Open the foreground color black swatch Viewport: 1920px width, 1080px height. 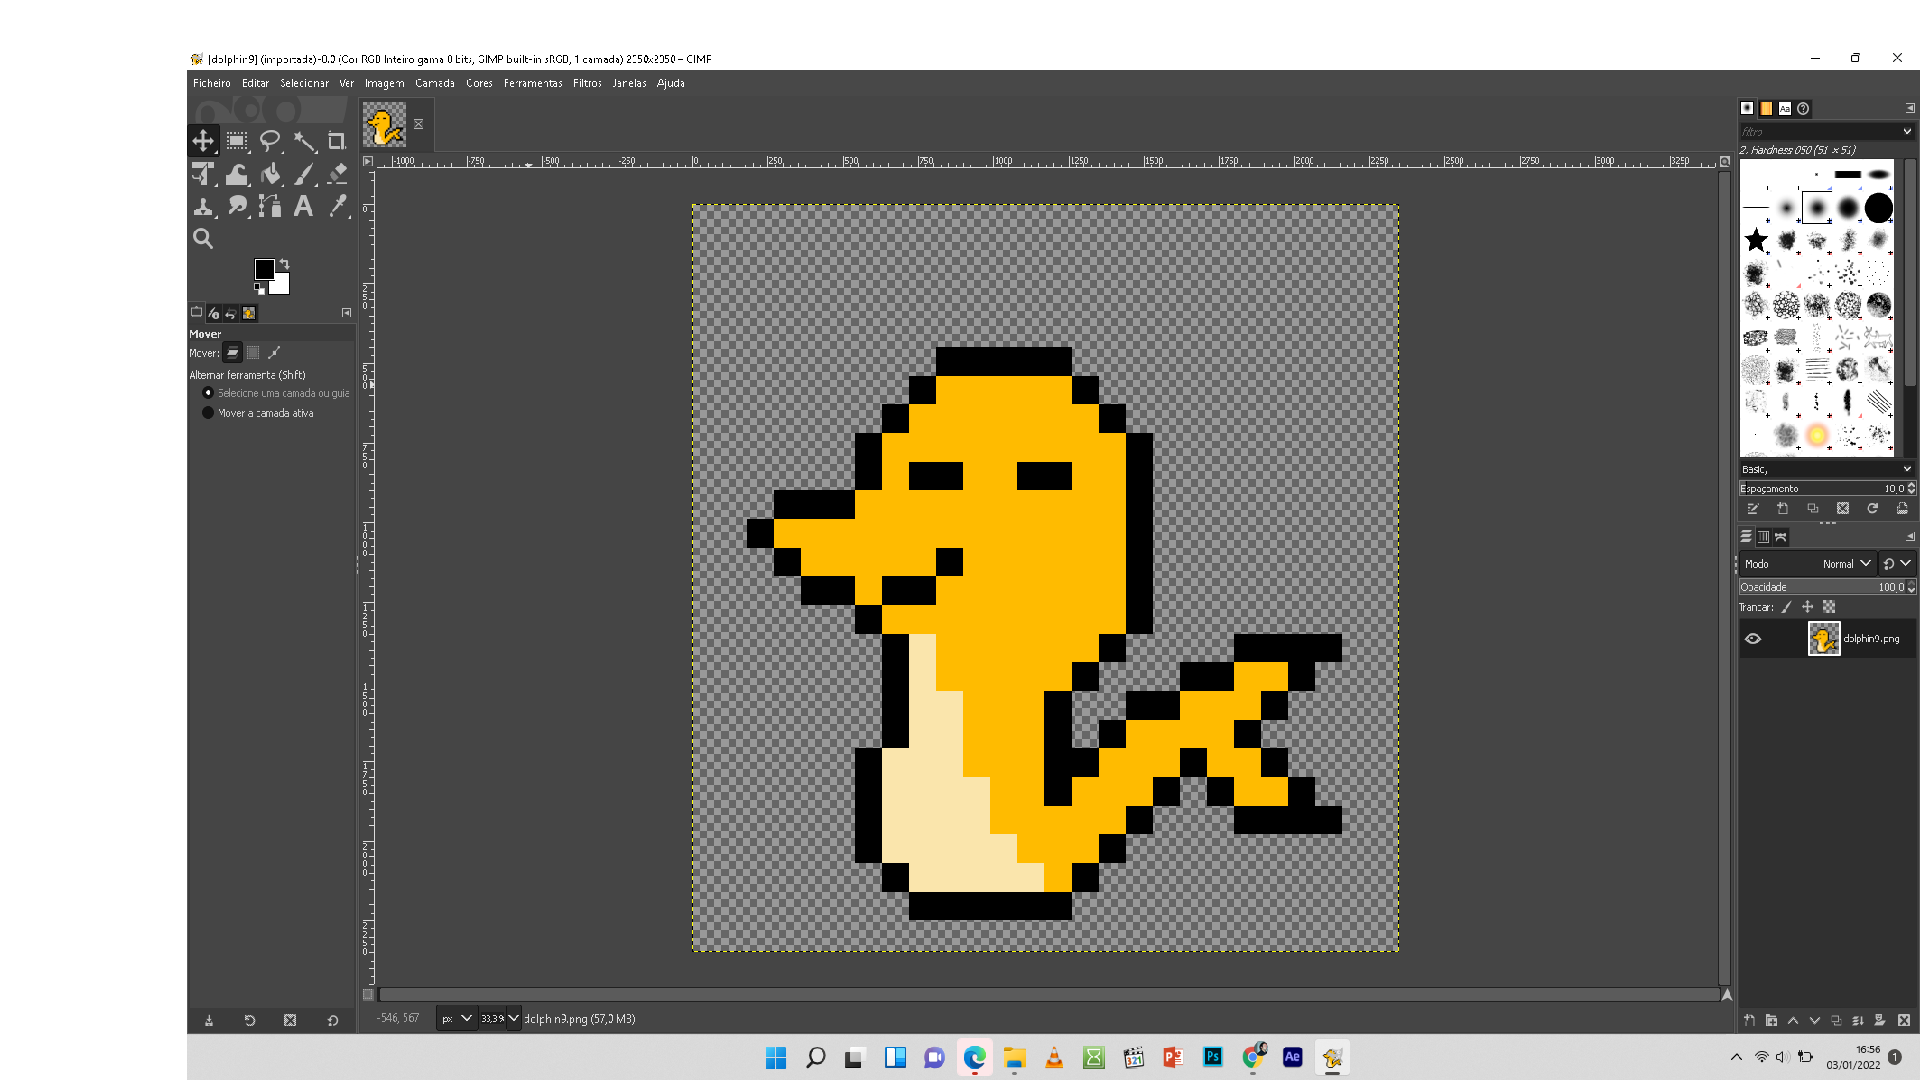coord(264,269)
